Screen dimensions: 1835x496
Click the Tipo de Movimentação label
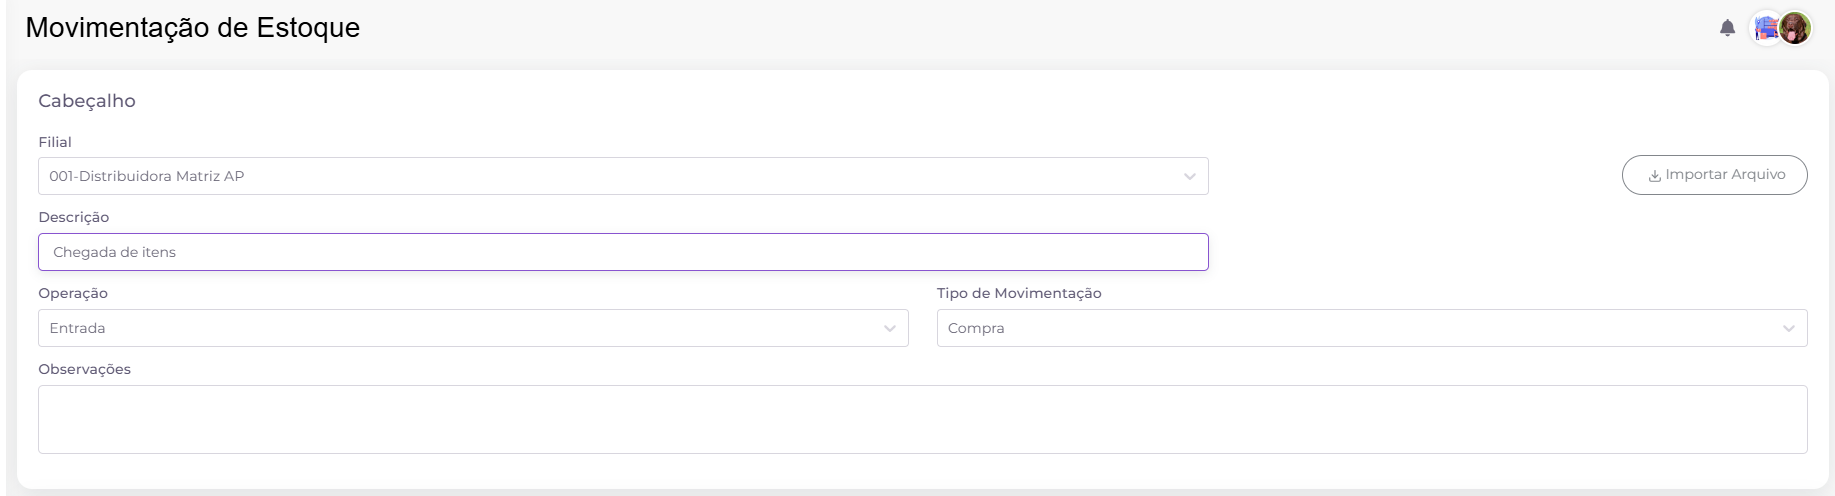[1019, 293]
